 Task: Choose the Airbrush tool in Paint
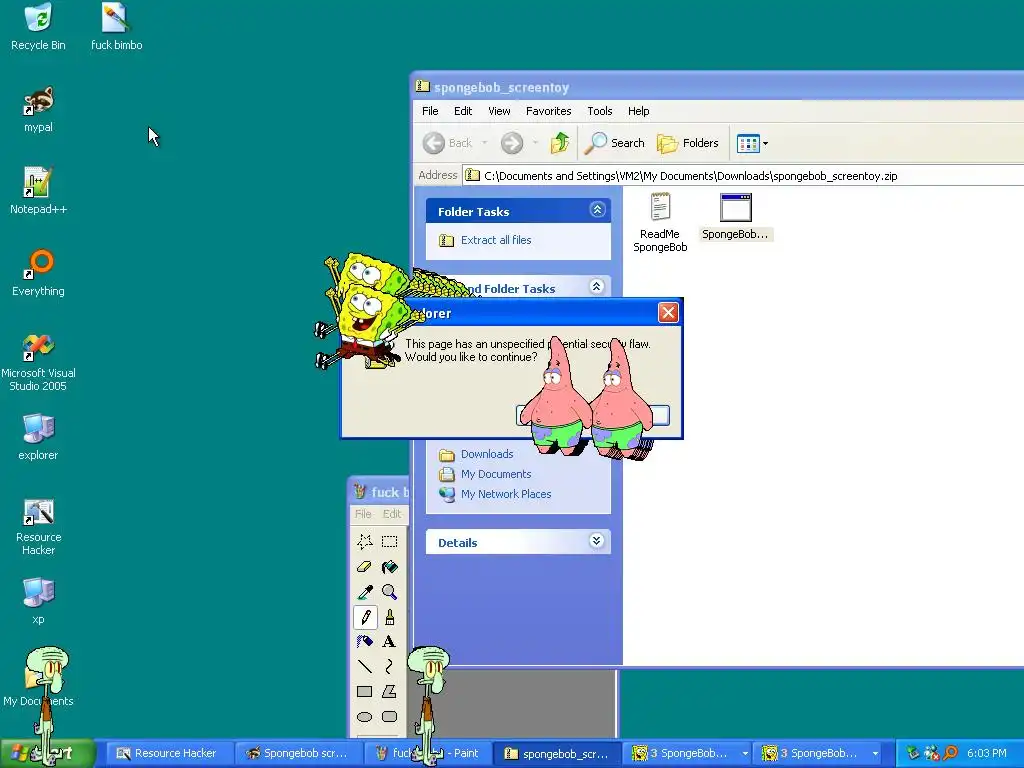(x=365, y=641)
